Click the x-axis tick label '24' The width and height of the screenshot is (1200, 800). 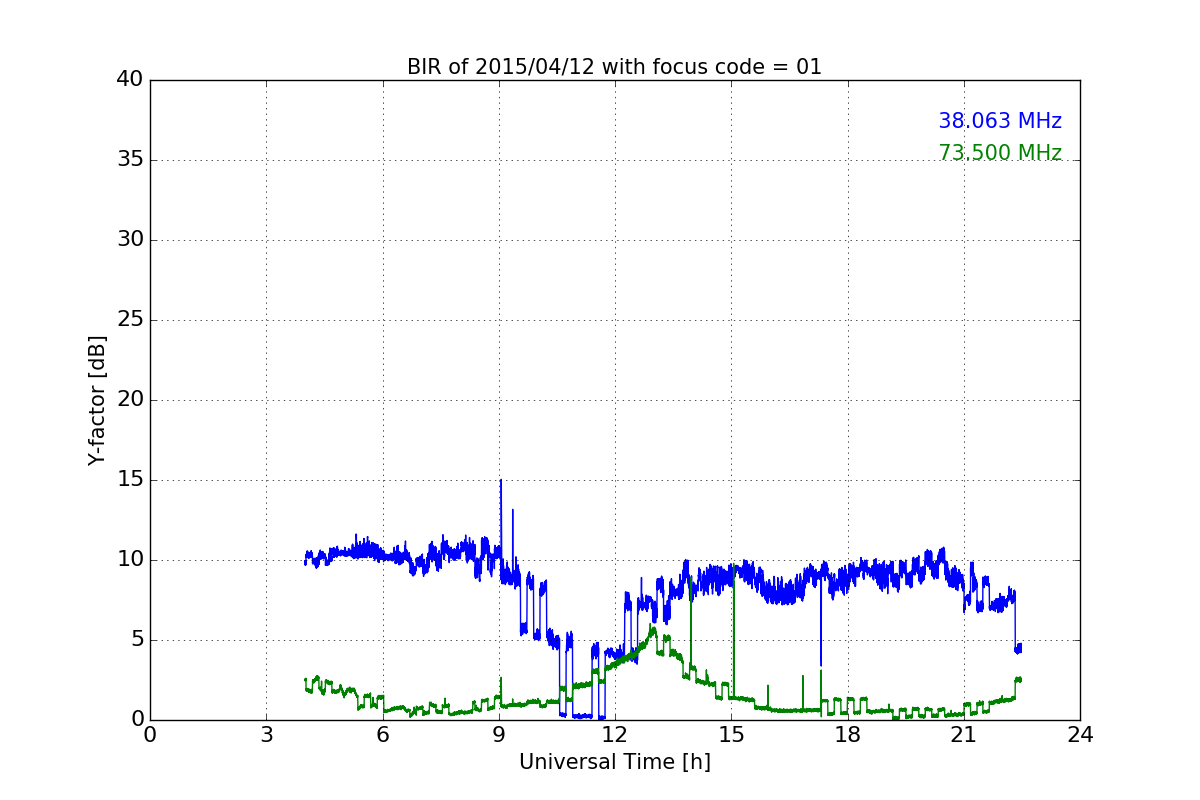[1080, 735]
